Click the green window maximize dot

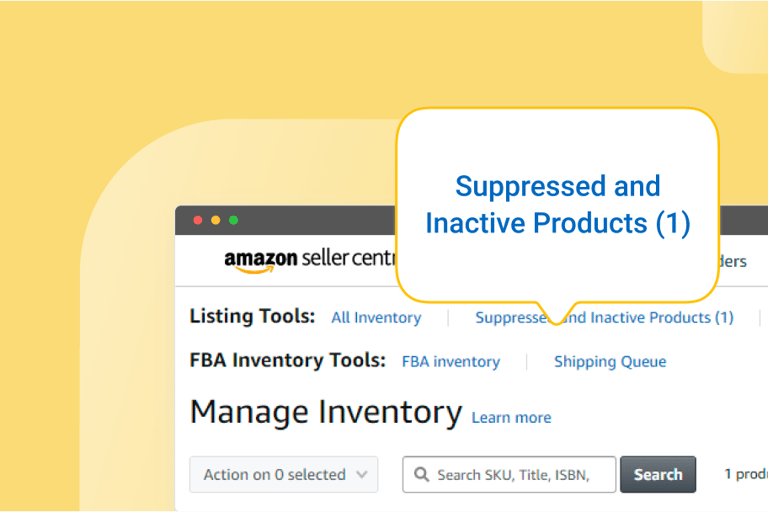[234, 220]
